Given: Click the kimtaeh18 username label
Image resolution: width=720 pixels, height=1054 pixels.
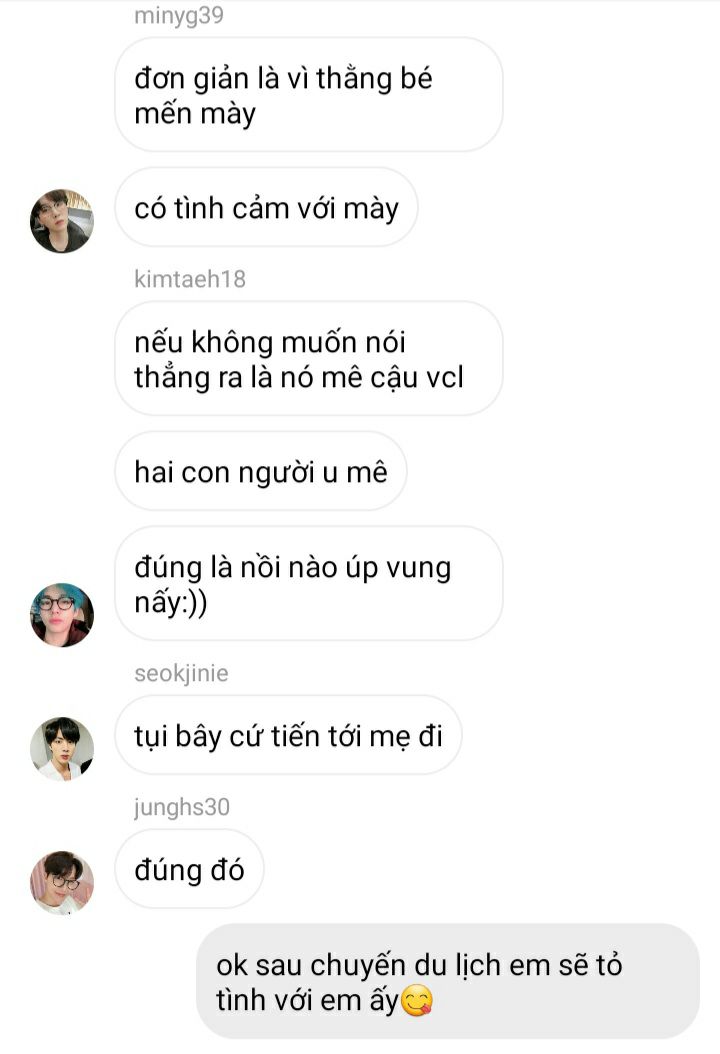Looking at the screenshot, I should click(190, 279).
